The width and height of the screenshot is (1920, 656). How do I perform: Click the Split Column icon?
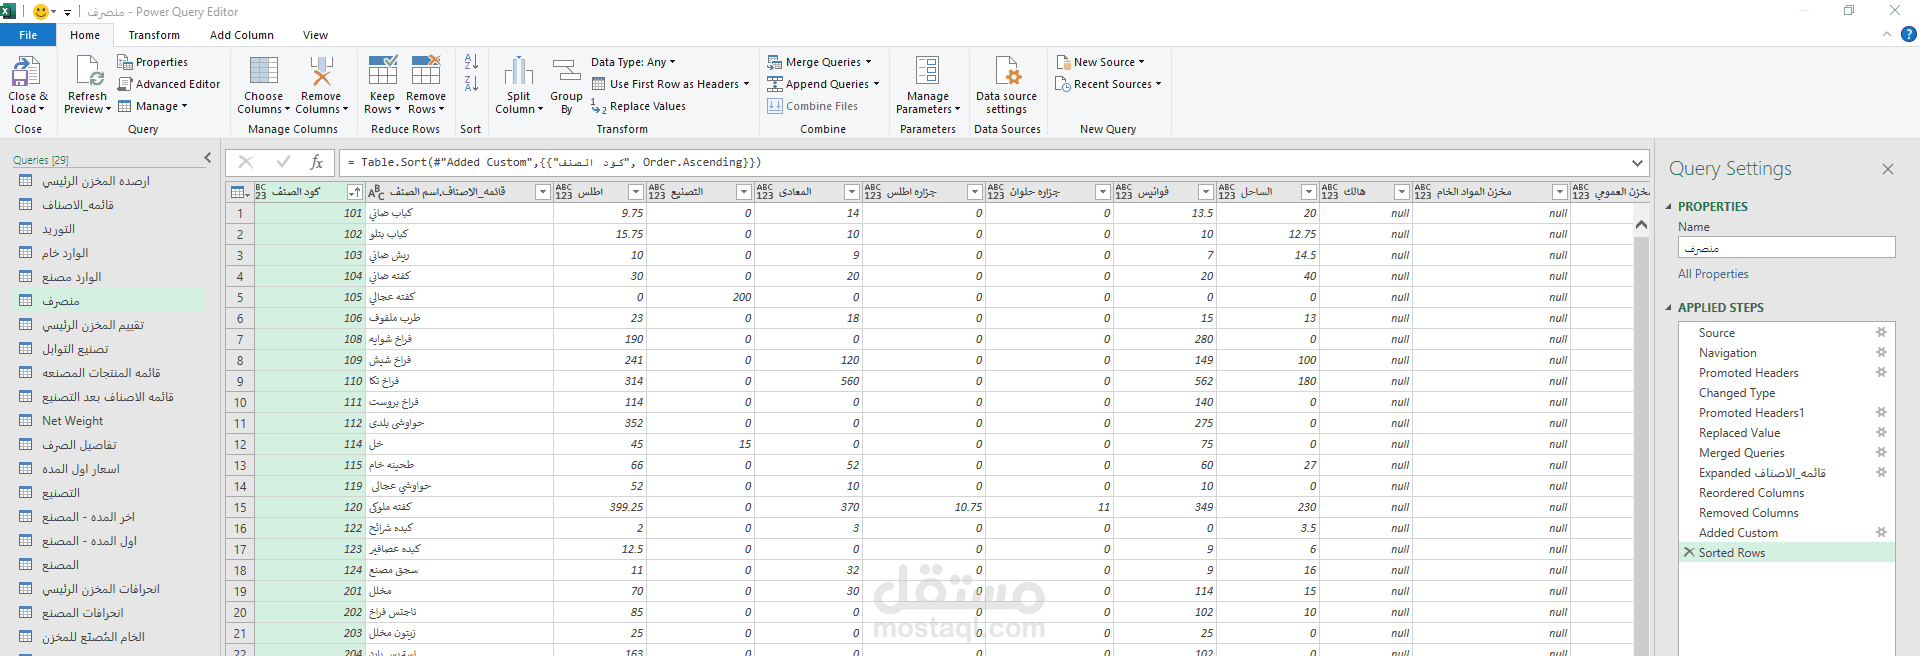point(518,71)
